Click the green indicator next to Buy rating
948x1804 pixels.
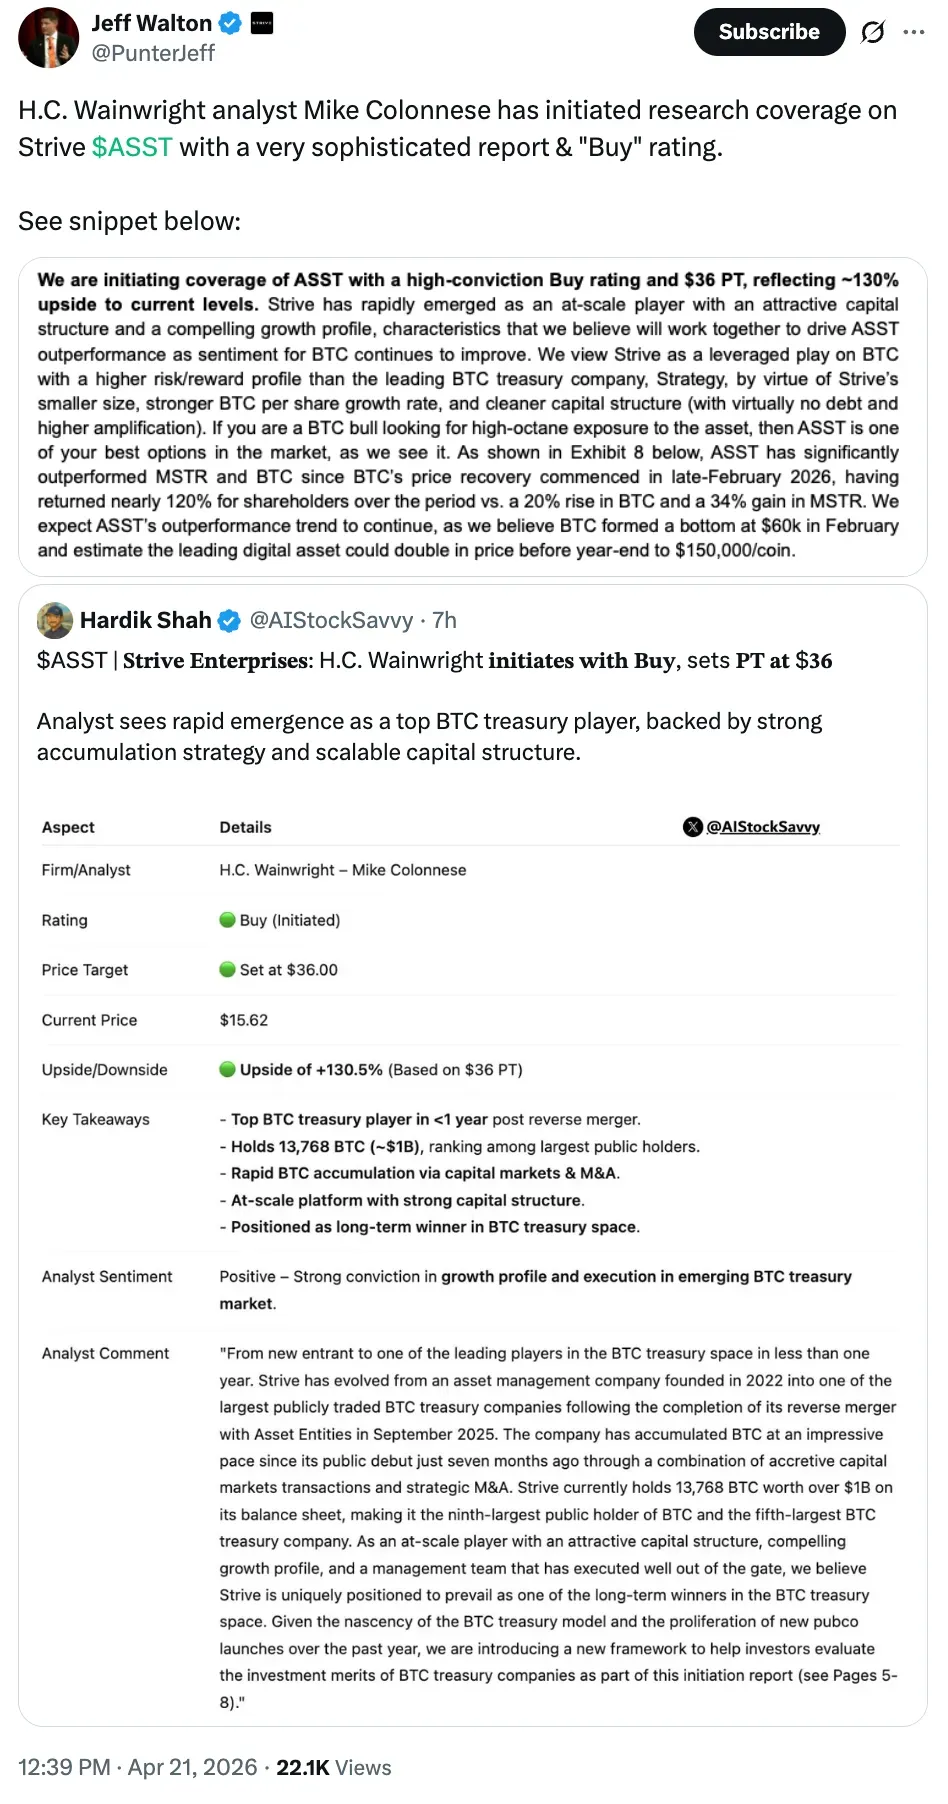coord(227,920)
